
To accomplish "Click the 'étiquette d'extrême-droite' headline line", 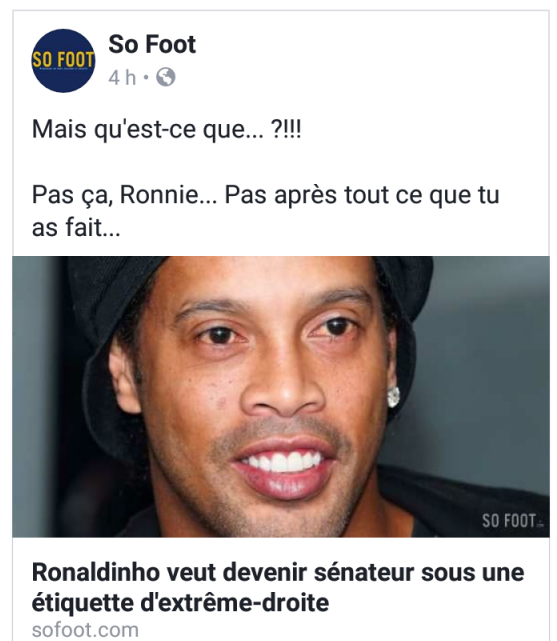I will (180, 603).
